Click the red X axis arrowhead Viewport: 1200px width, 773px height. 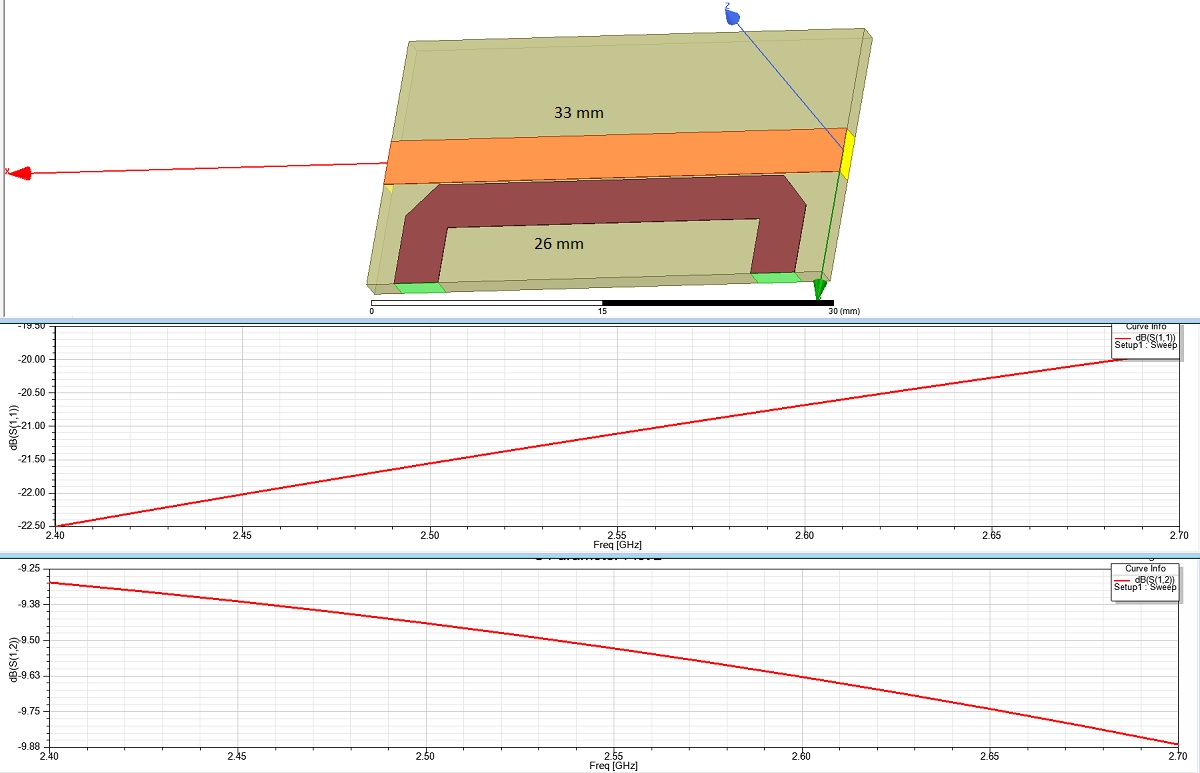[19, 173]
